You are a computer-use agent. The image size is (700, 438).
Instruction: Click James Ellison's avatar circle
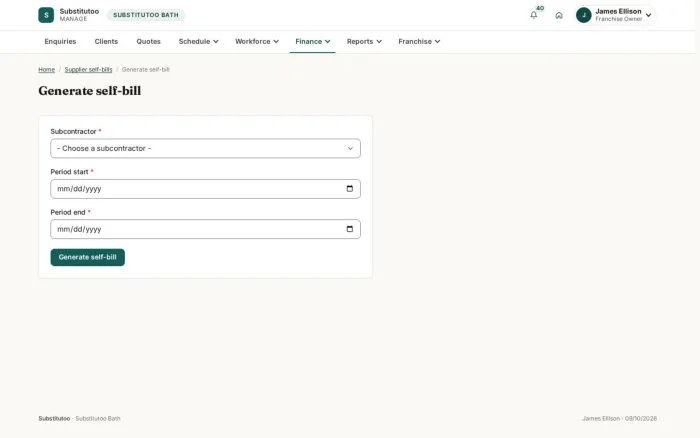pos(583,15)
